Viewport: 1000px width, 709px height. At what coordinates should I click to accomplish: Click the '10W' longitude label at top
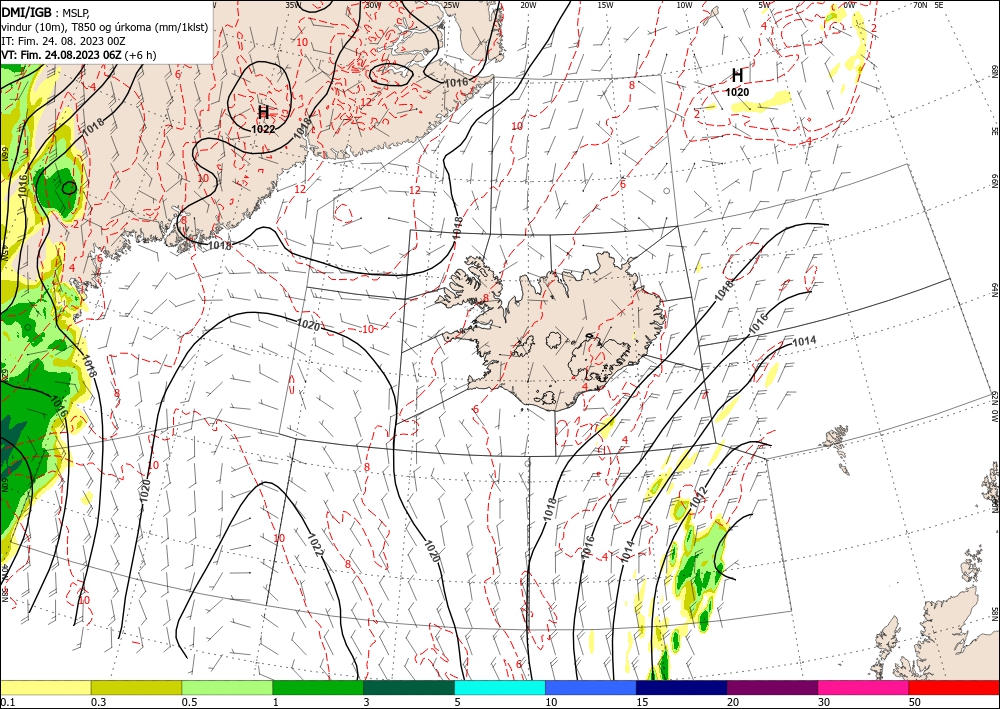click(x=684, y=5)
